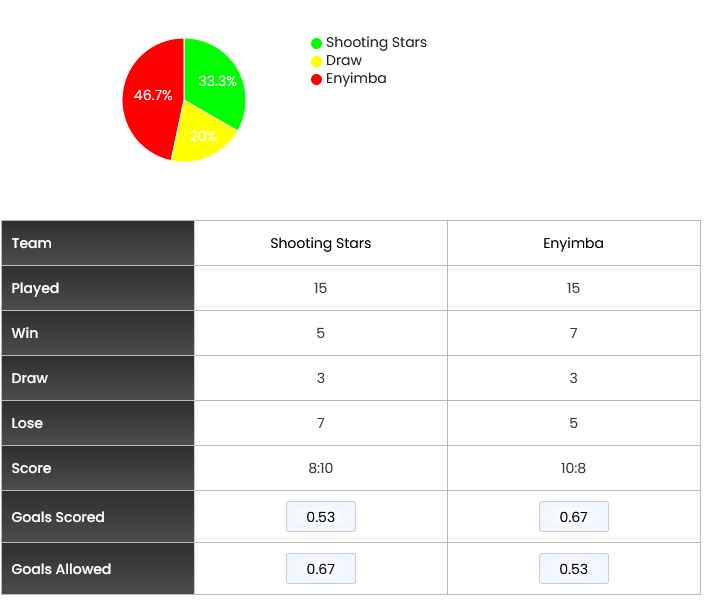Click the red Enyimba legend dot
Image resolution: width=709 pixels, height=600 pixels.
point(316,79)
